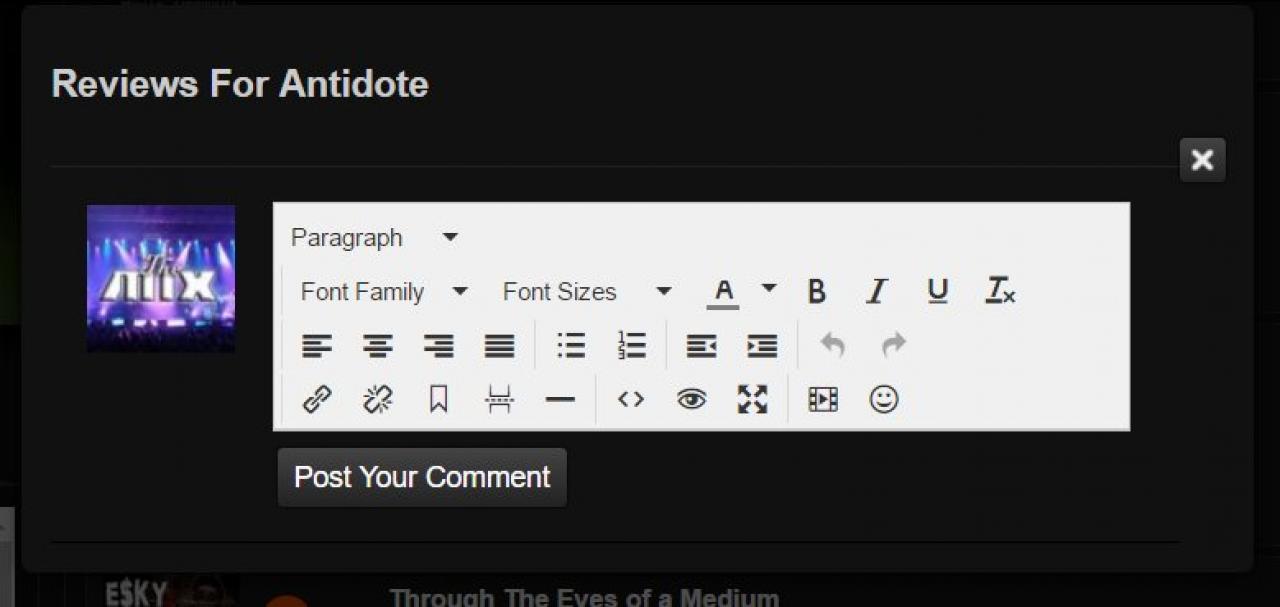Viewport: 1280px width, 607px height.
Task: Remove link with unlink icon
Action: coord(378,400)
